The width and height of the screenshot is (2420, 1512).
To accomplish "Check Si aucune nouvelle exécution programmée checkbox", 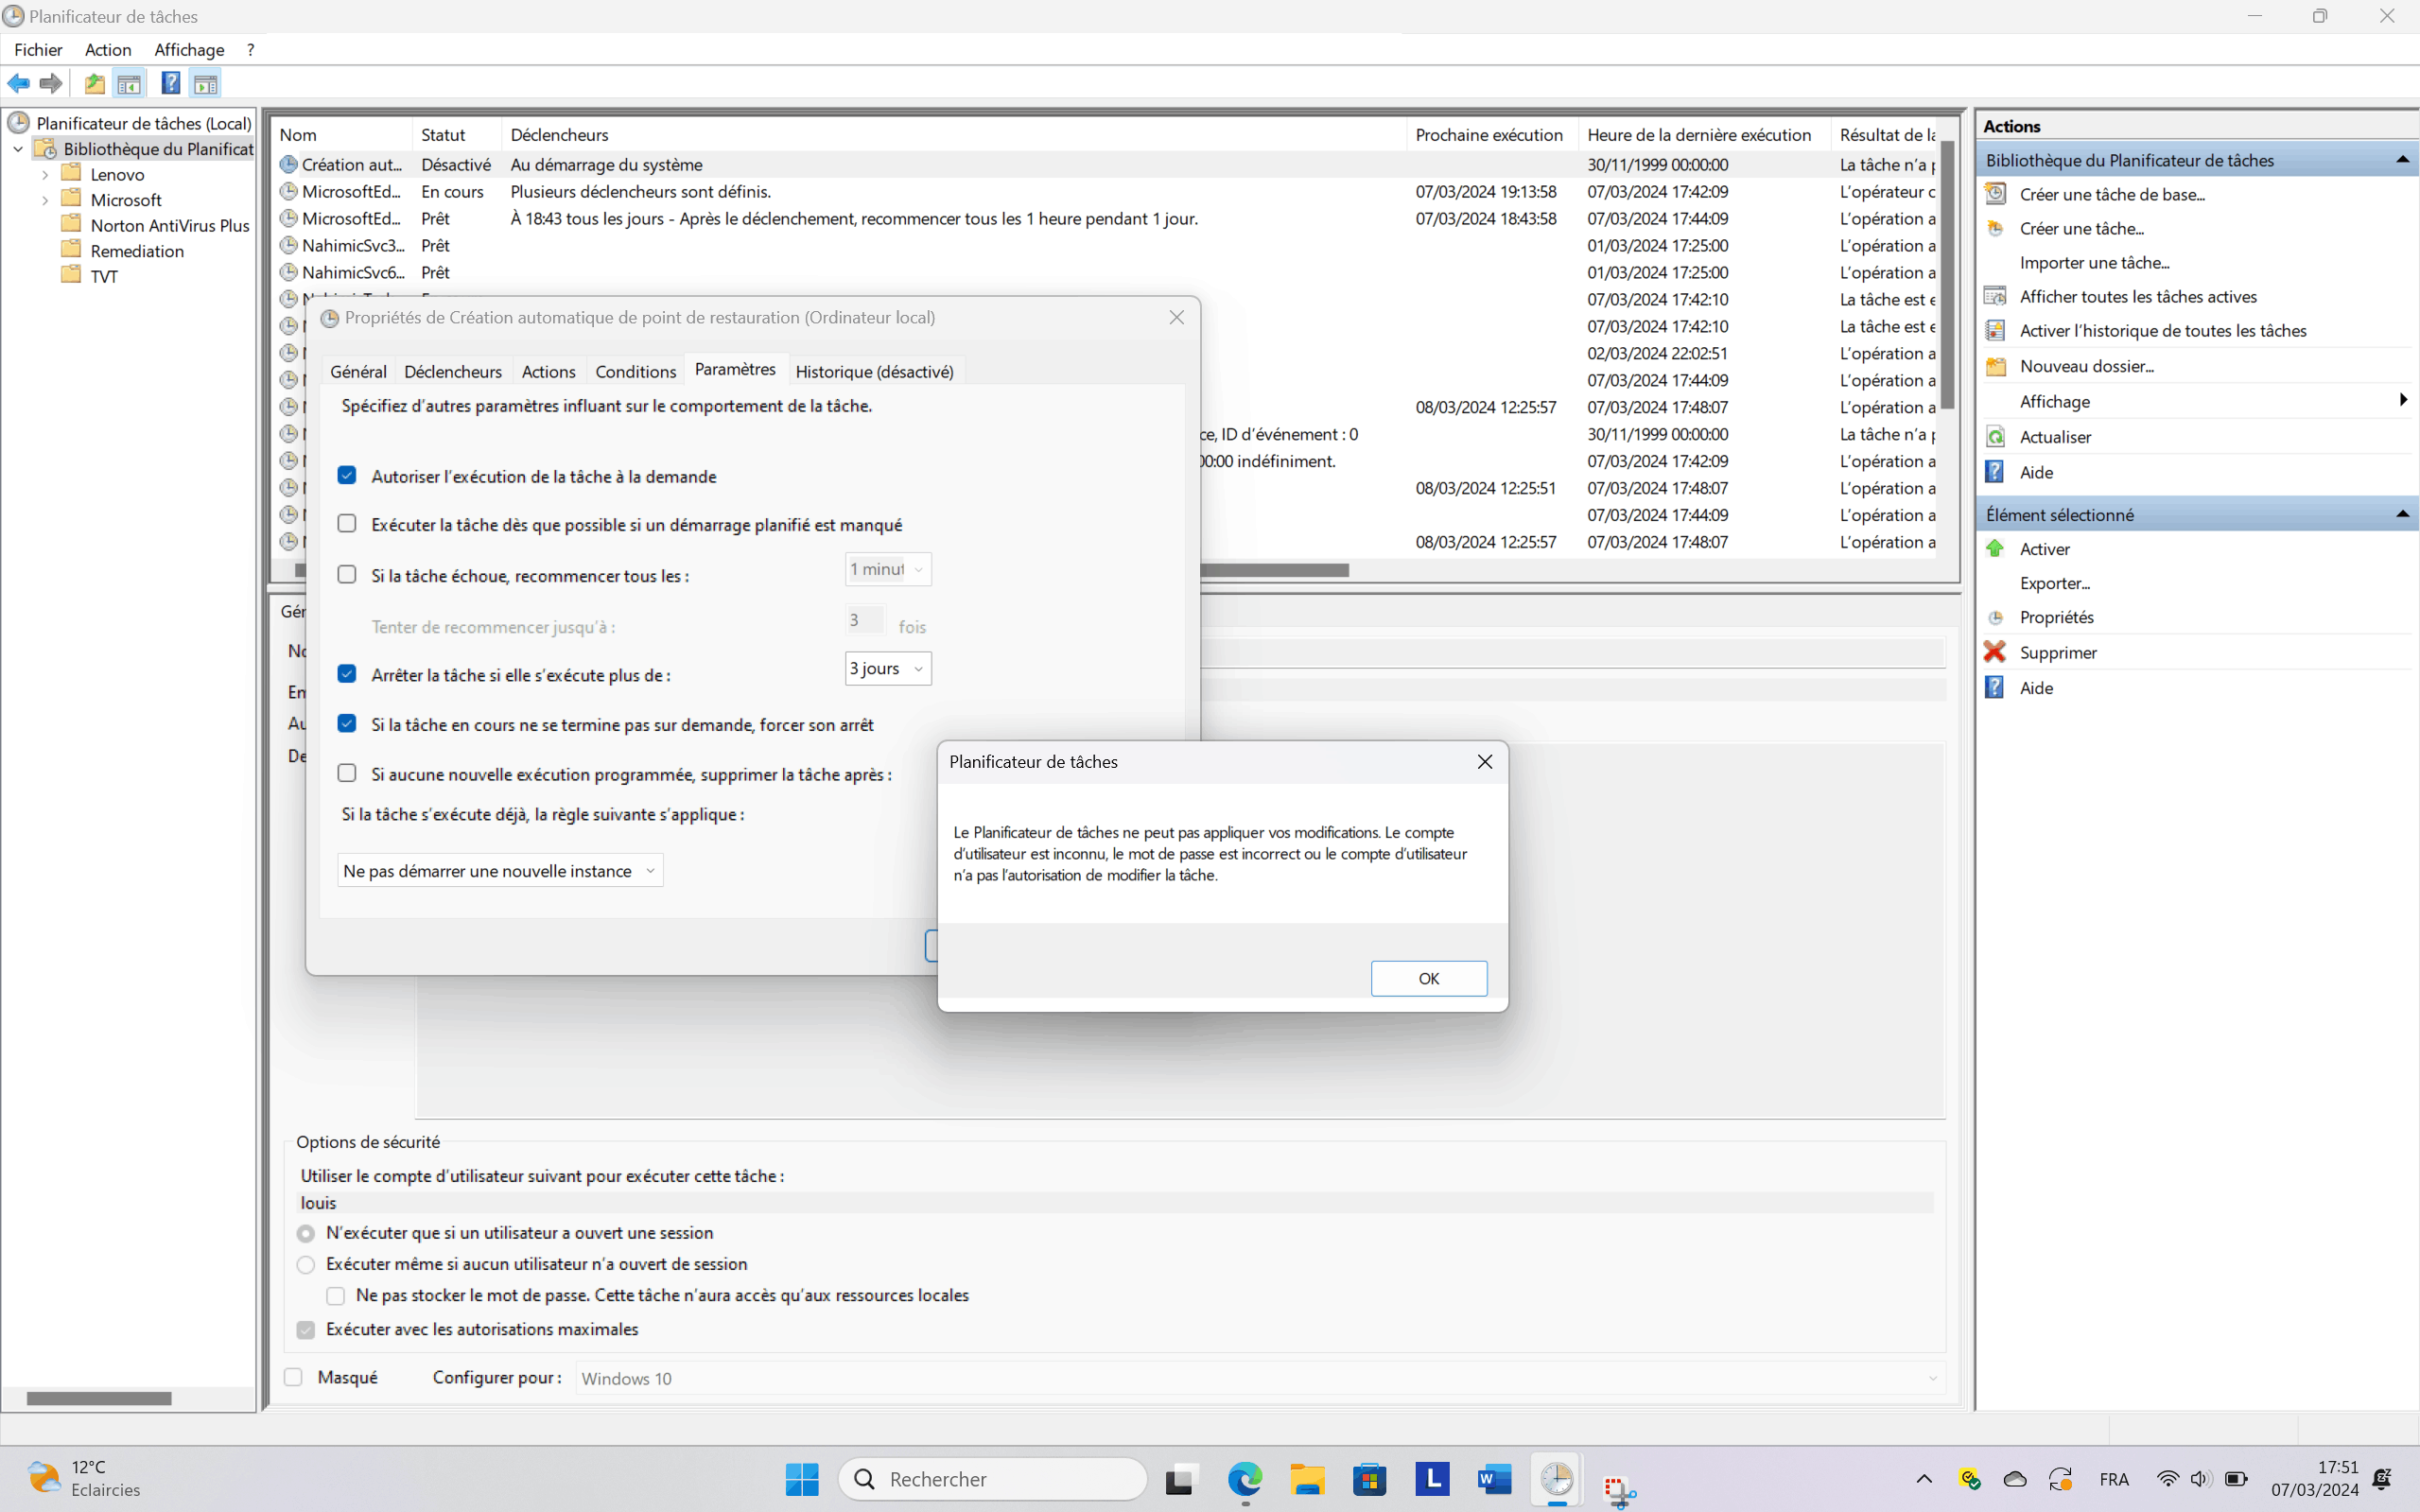I will (347, 773).
